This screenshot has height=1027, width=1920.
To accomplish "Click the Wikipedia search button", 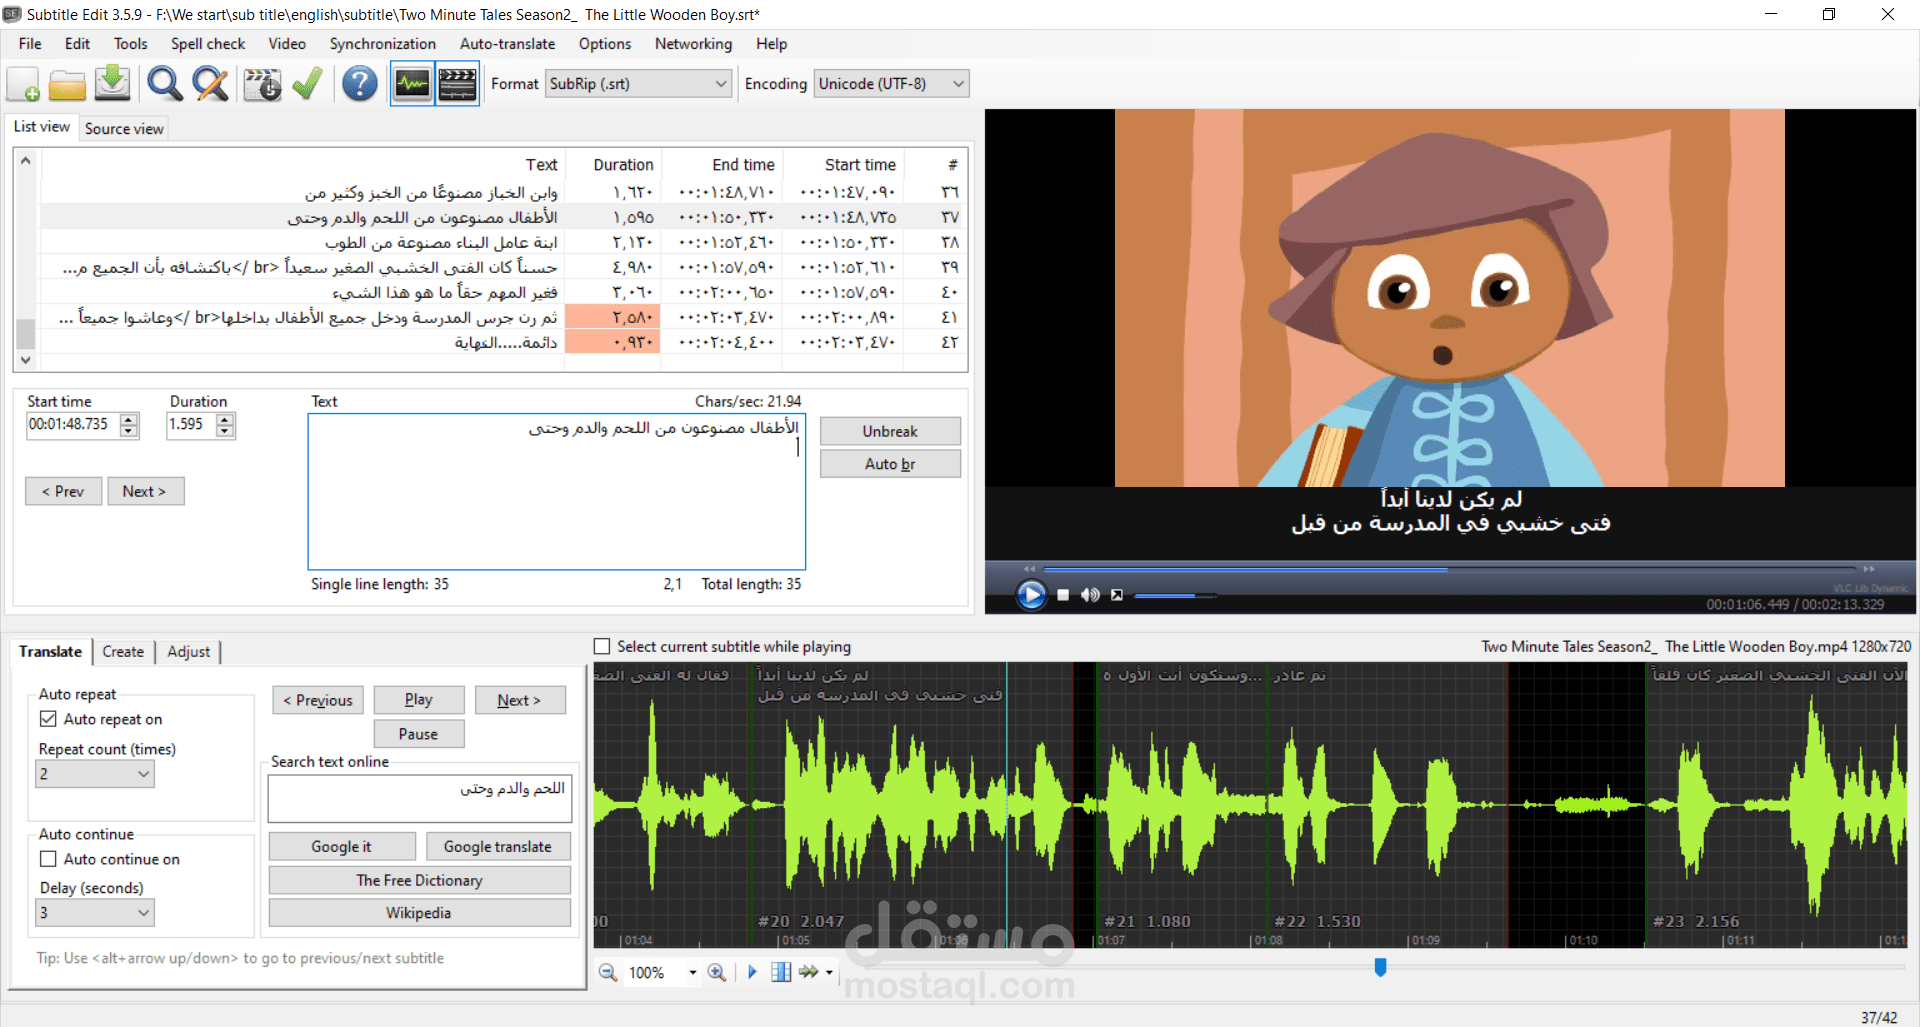I will pyautogui.click(x=419, y=913).
